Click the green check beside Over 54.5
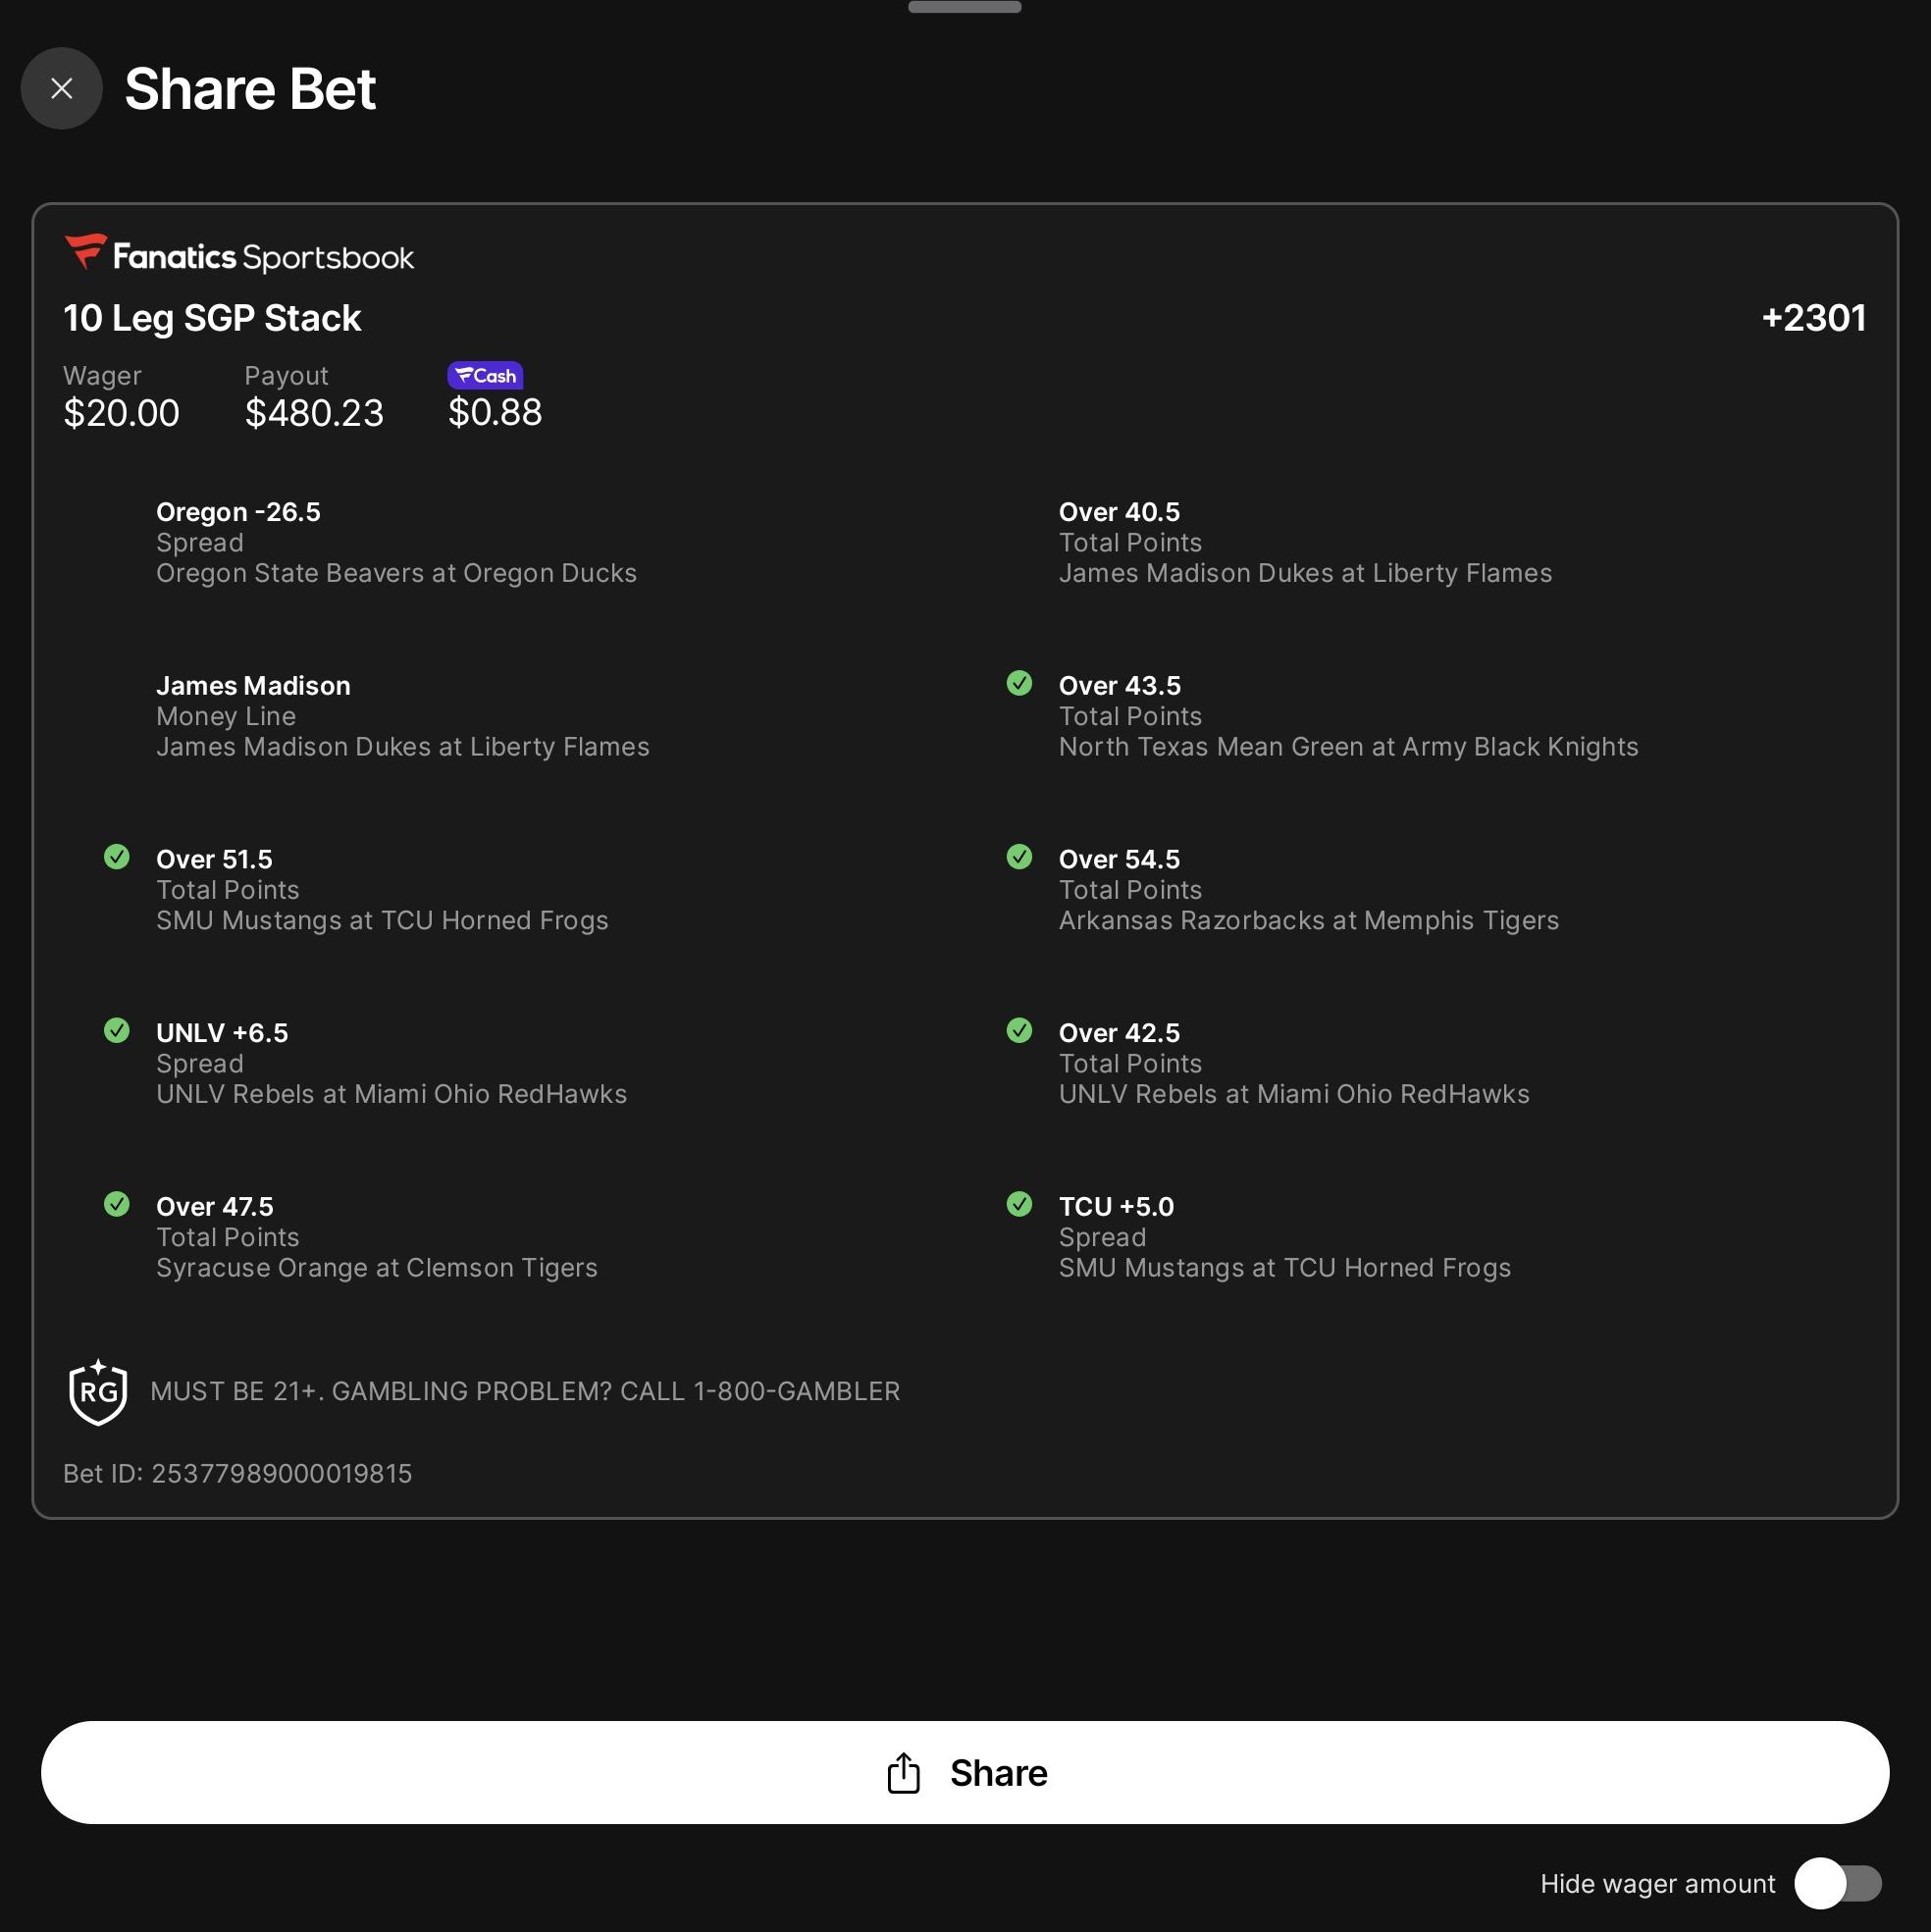1931x1932 pixels. coord(1019,857)
